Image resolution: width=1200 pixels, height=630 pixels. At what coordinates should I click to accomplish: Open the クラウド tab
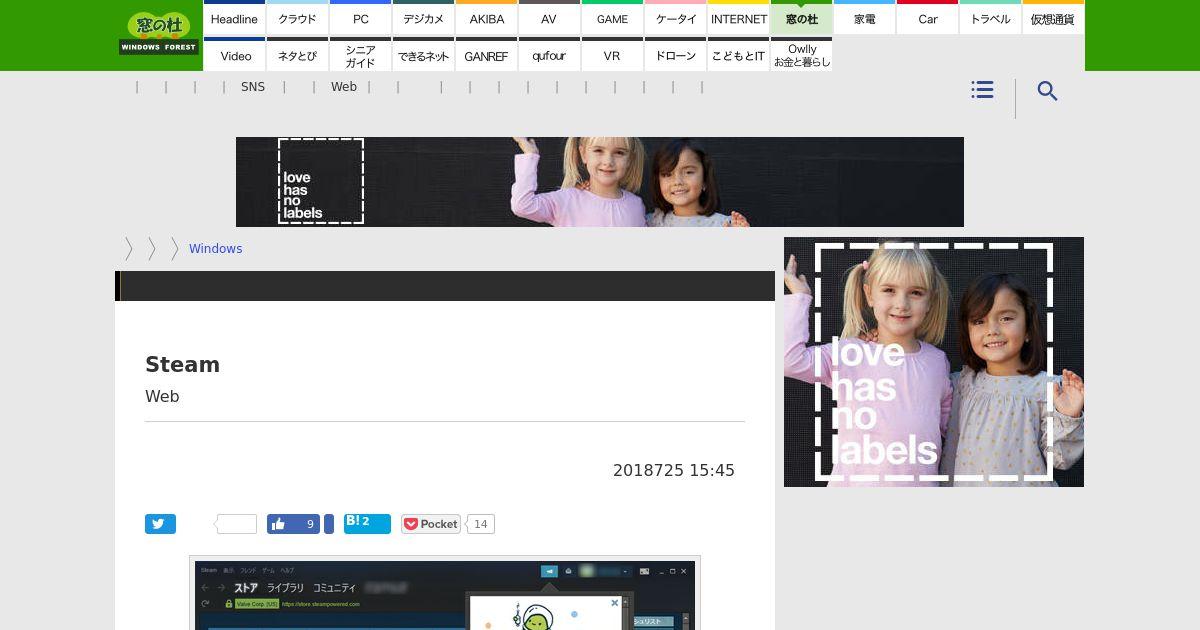pos(297,18)
